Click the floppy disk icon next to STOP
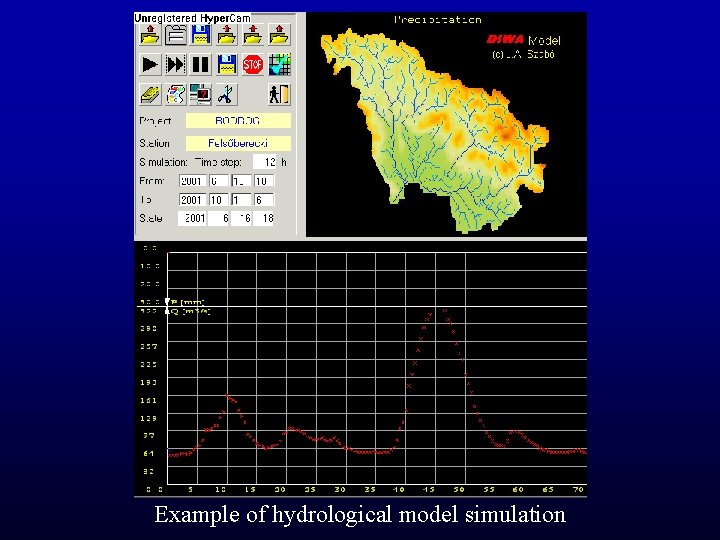This screenshot has width=720, height=540. coord(227,64)
